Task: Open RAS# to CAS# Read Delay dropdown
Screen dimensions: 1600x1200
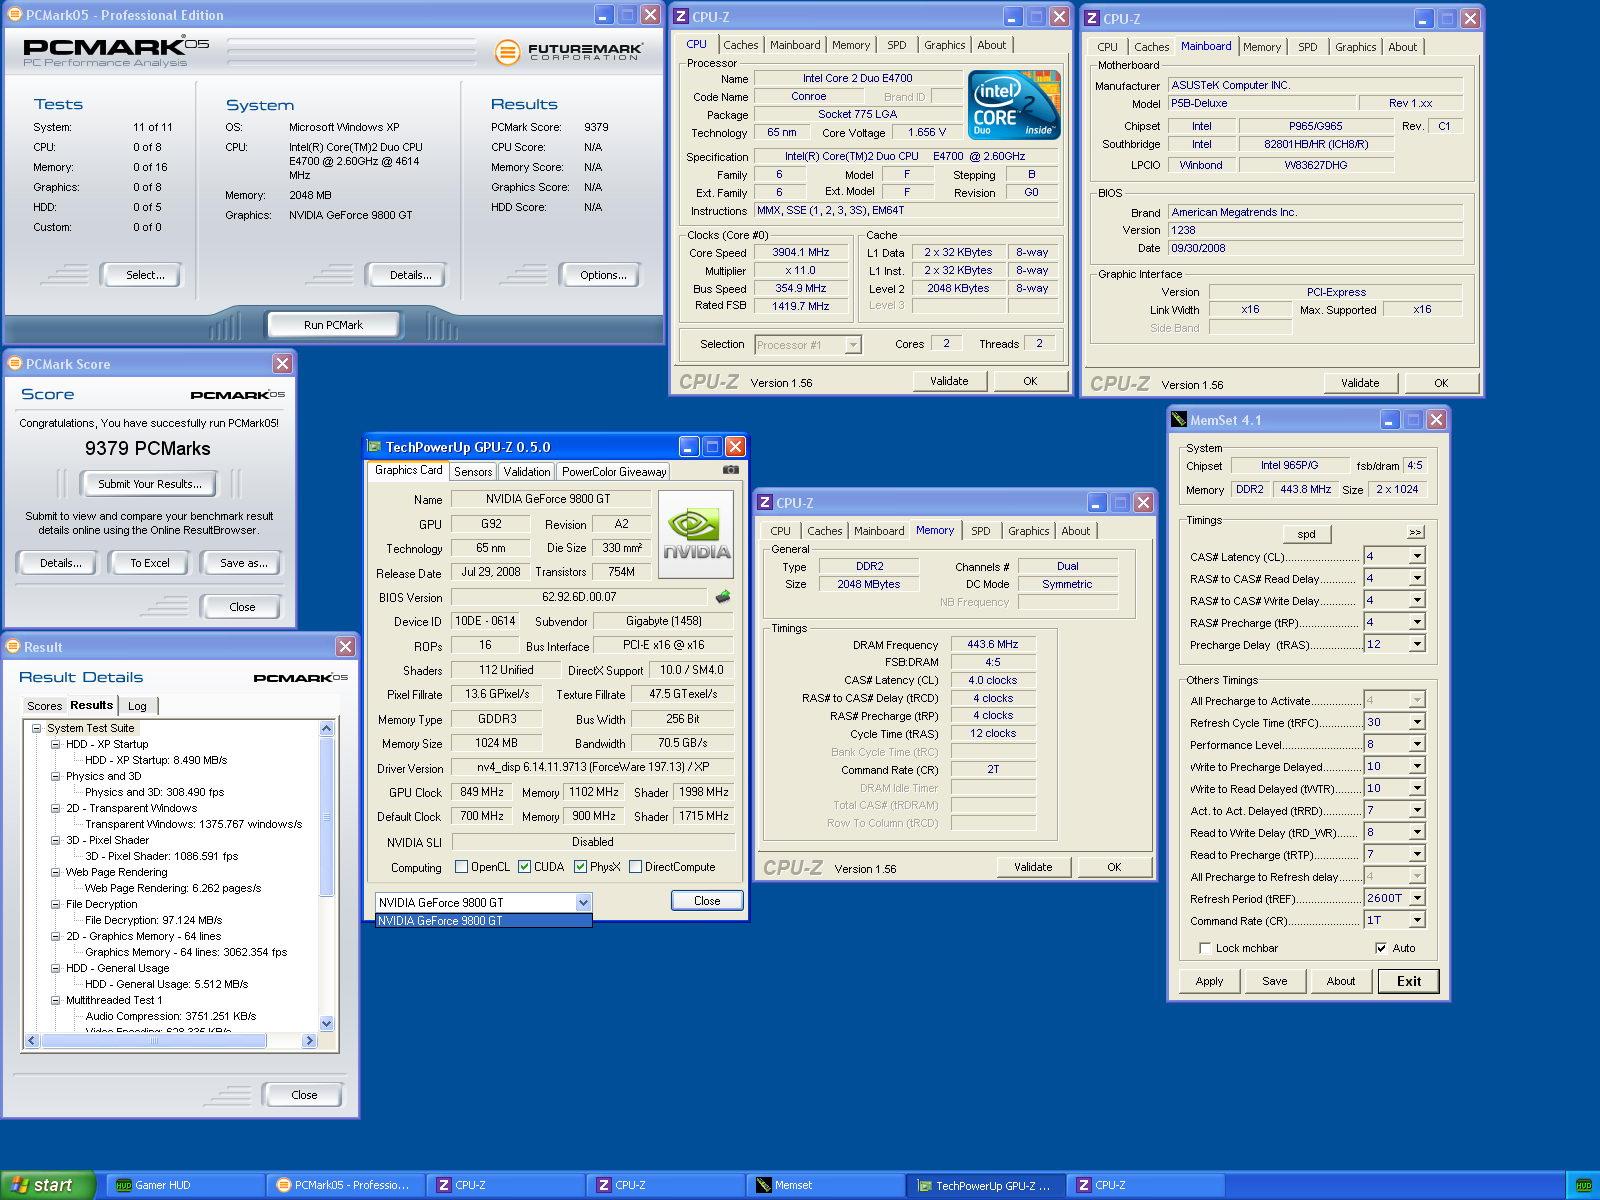Action: coord(1417,578)
